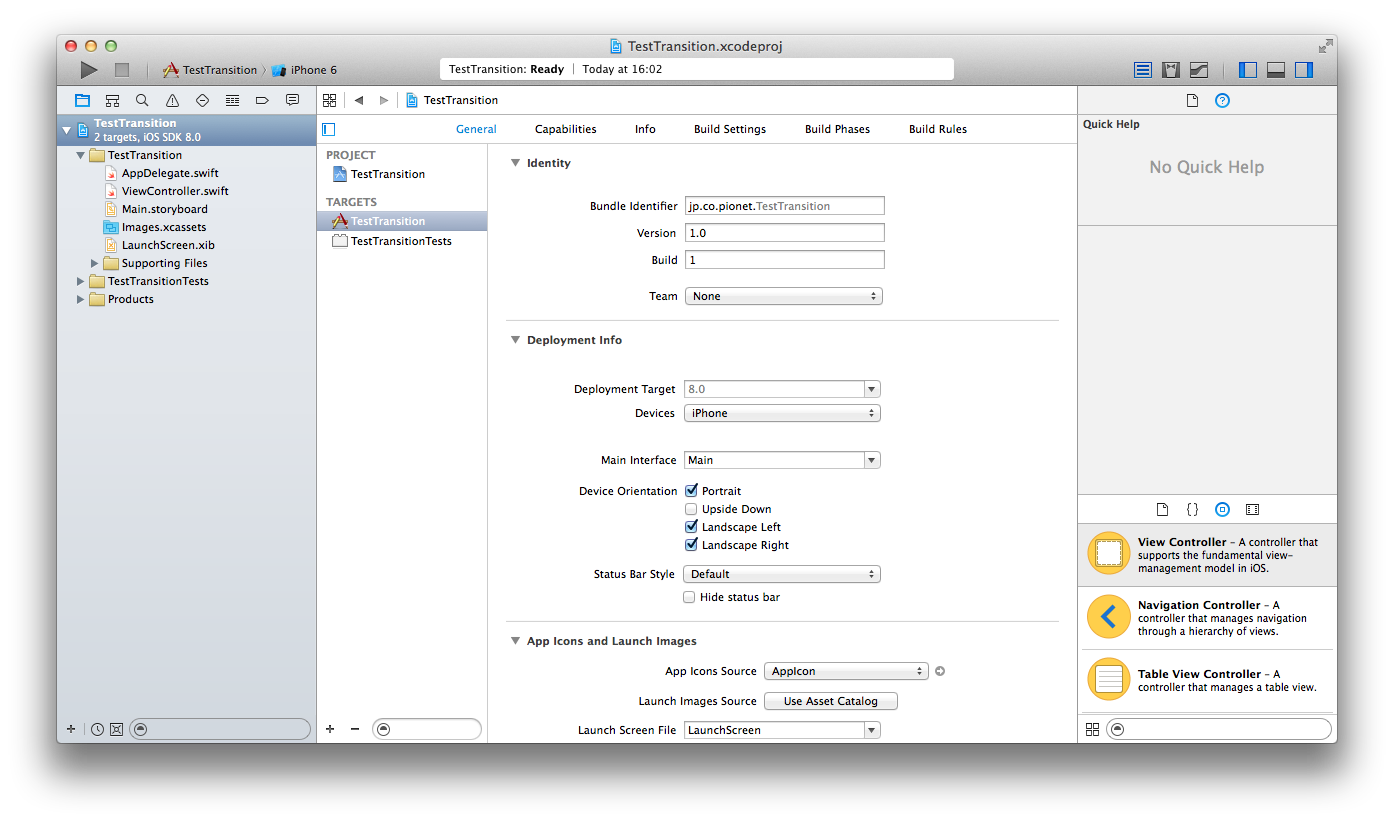Viewport: 1394px width, 822px height.
Task: Open the Find navigator magnifier icon
Action: tap(142, 100)
